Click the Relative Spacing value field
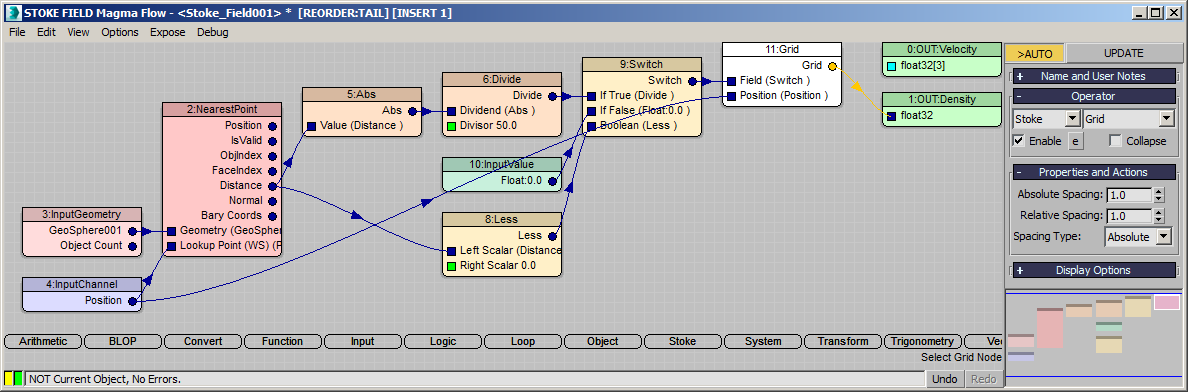The image size is (1188, 392). click(1129, 215)
